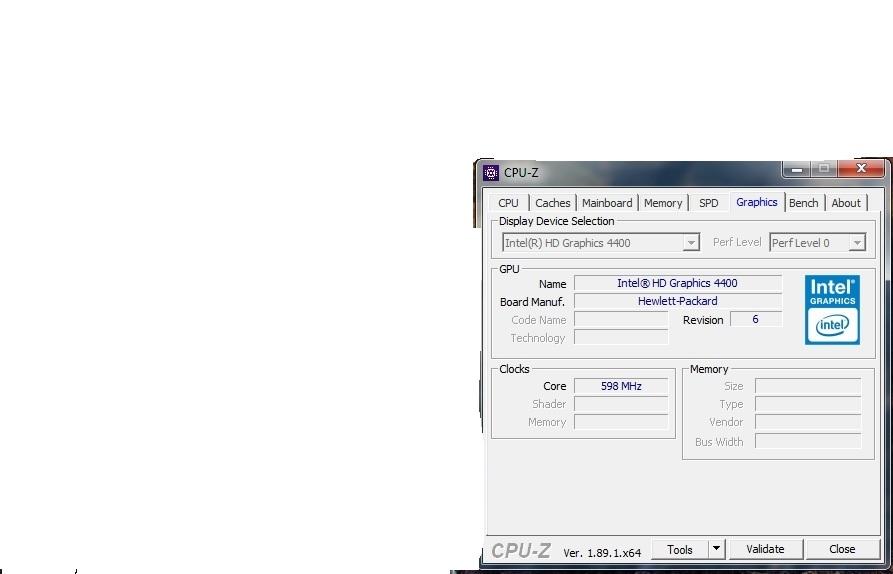Screen dimensions: 893x574
Task: Click the empty Code Name field
Action: pos(621,319)
